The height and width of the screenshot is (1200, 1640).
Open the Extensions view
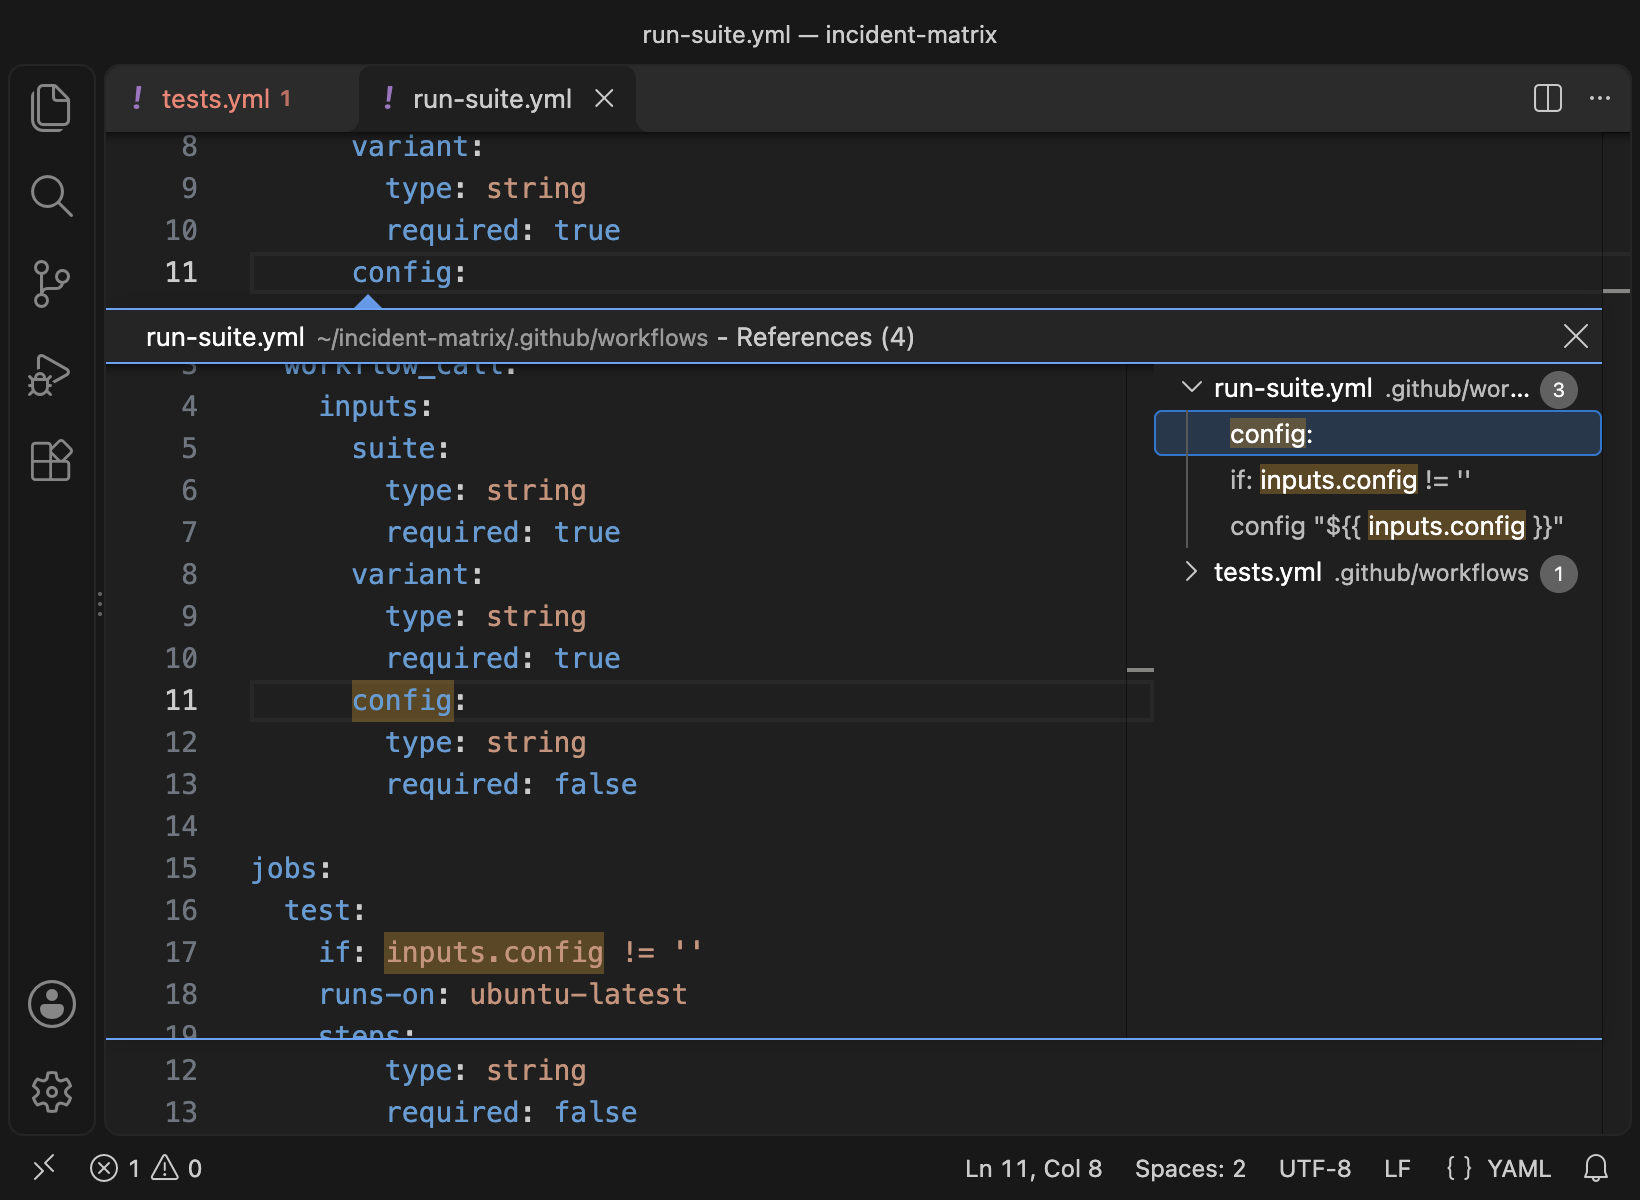click(x=51, y=461)
